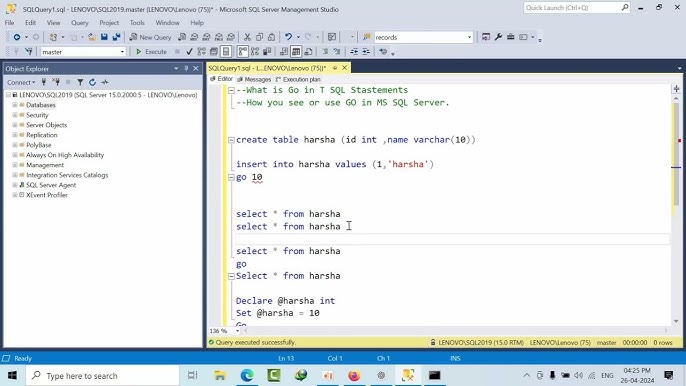Screen dimensions: 686x386
Task: Toggle auto-hide pin on Object Explorer
Action: 186,69
